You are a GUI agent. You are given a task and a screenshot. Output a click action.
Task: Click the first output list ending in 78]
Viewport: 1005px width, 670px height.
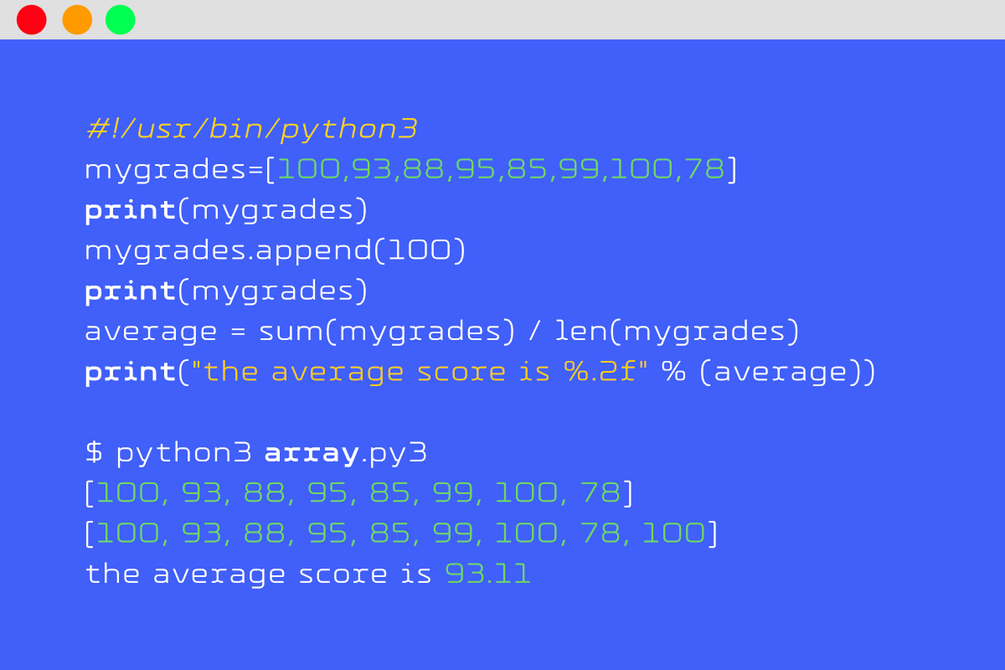tap(359, 493)
